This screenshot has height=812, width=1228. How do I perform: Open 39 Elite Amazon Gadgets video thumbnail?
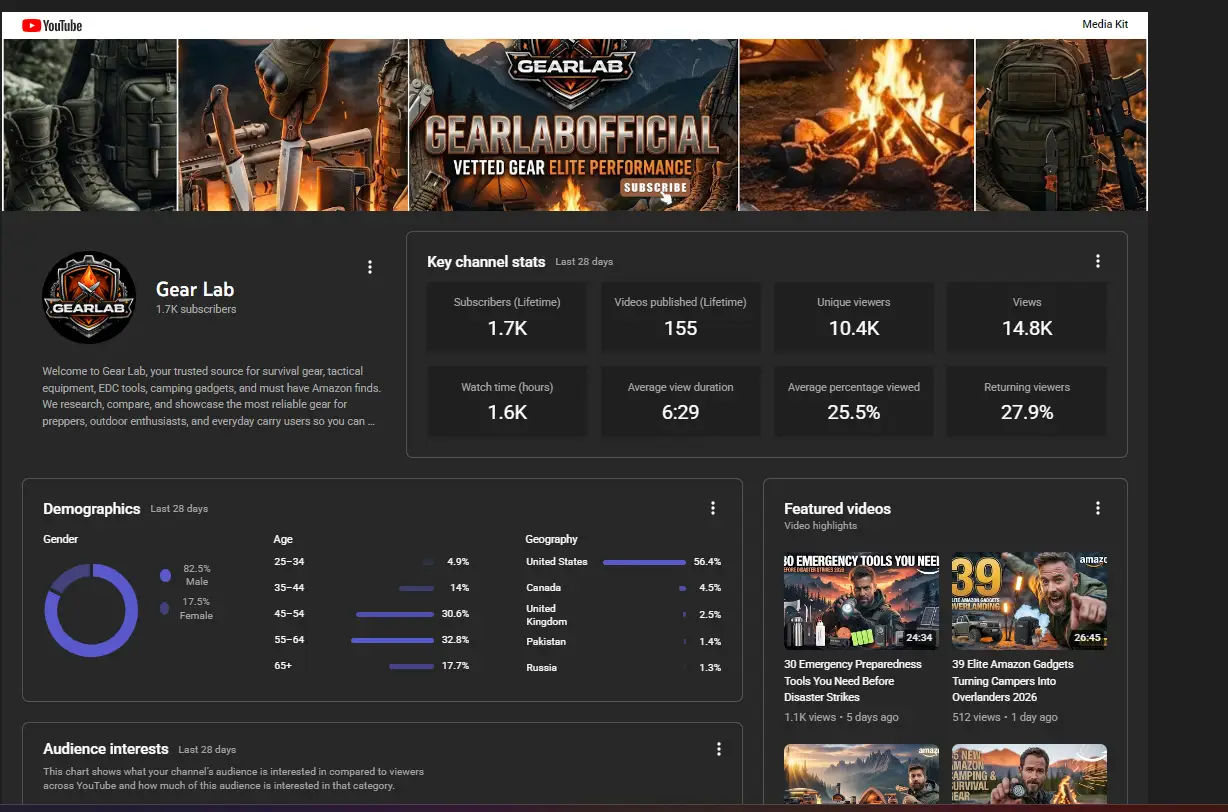(1029, 600)
